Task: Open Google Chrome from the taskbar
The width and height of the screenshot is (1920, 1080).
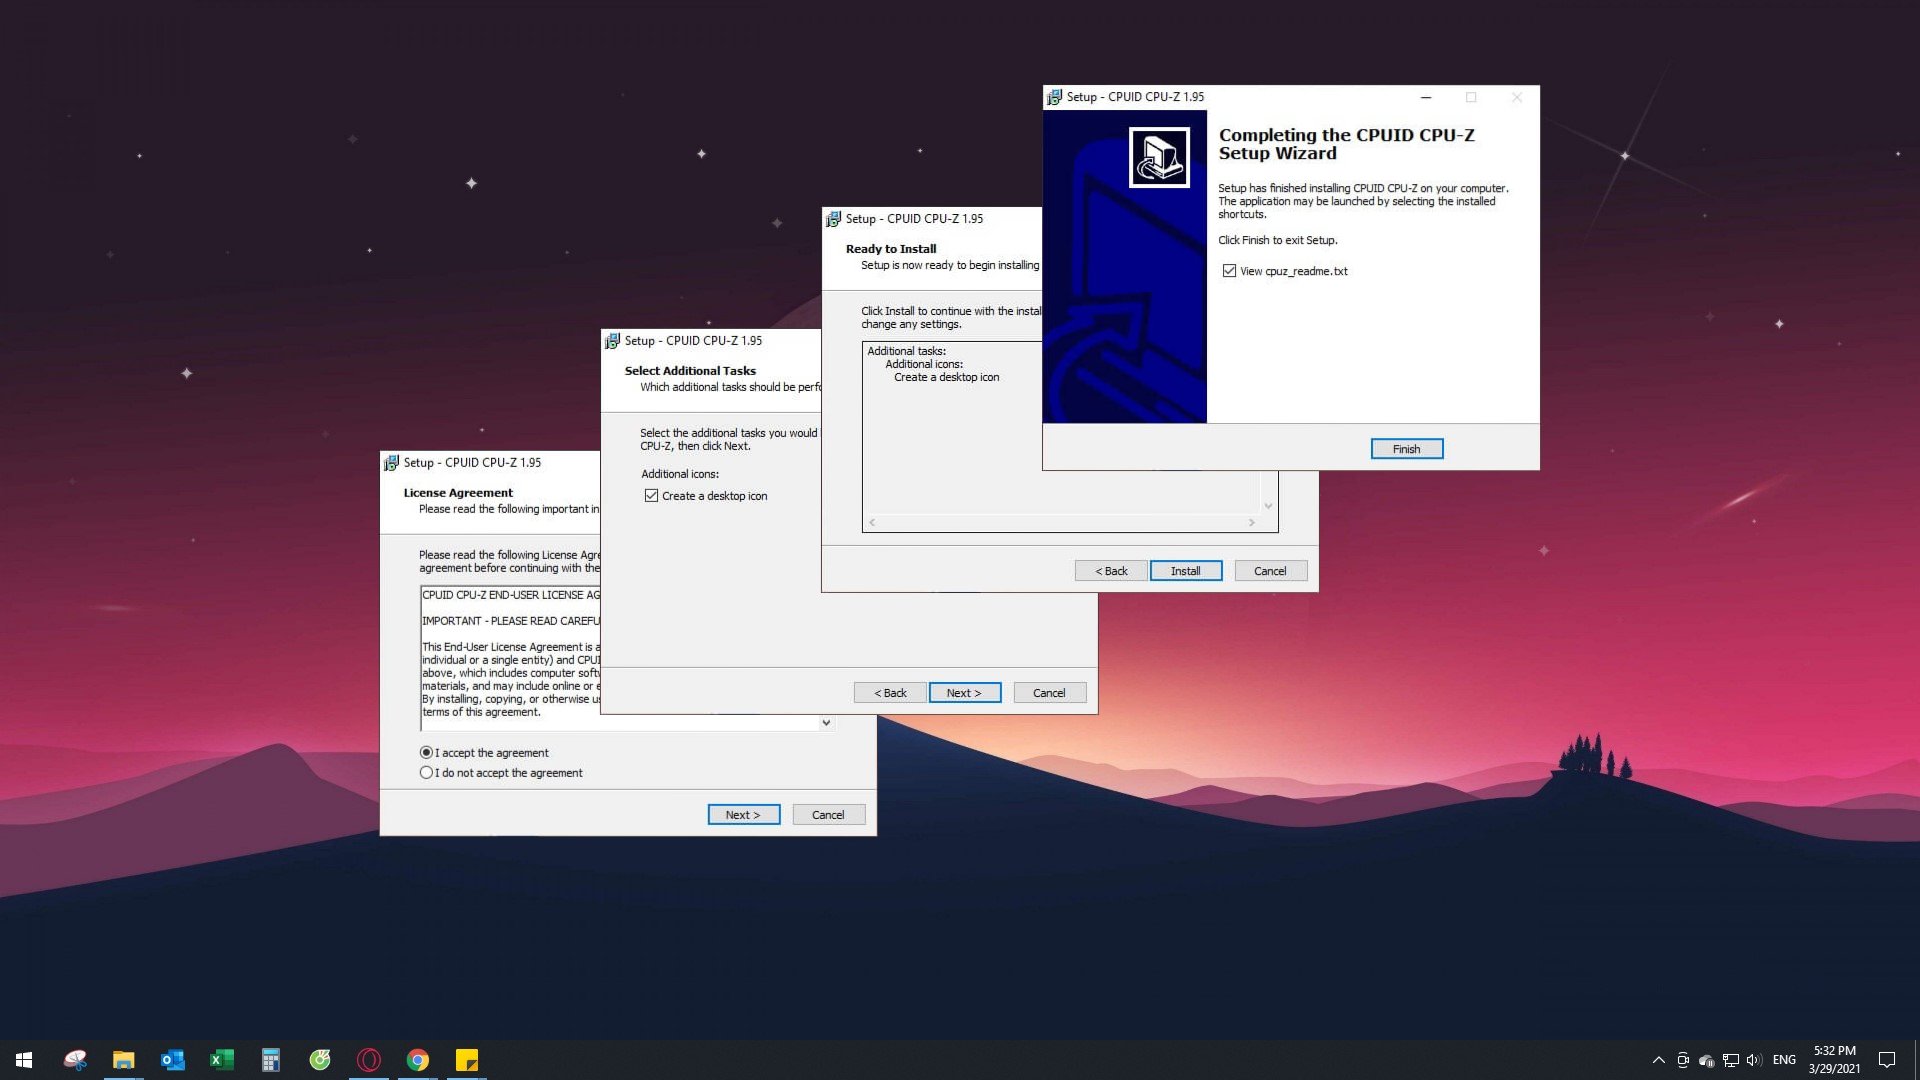Action: tap(418, 1060)
